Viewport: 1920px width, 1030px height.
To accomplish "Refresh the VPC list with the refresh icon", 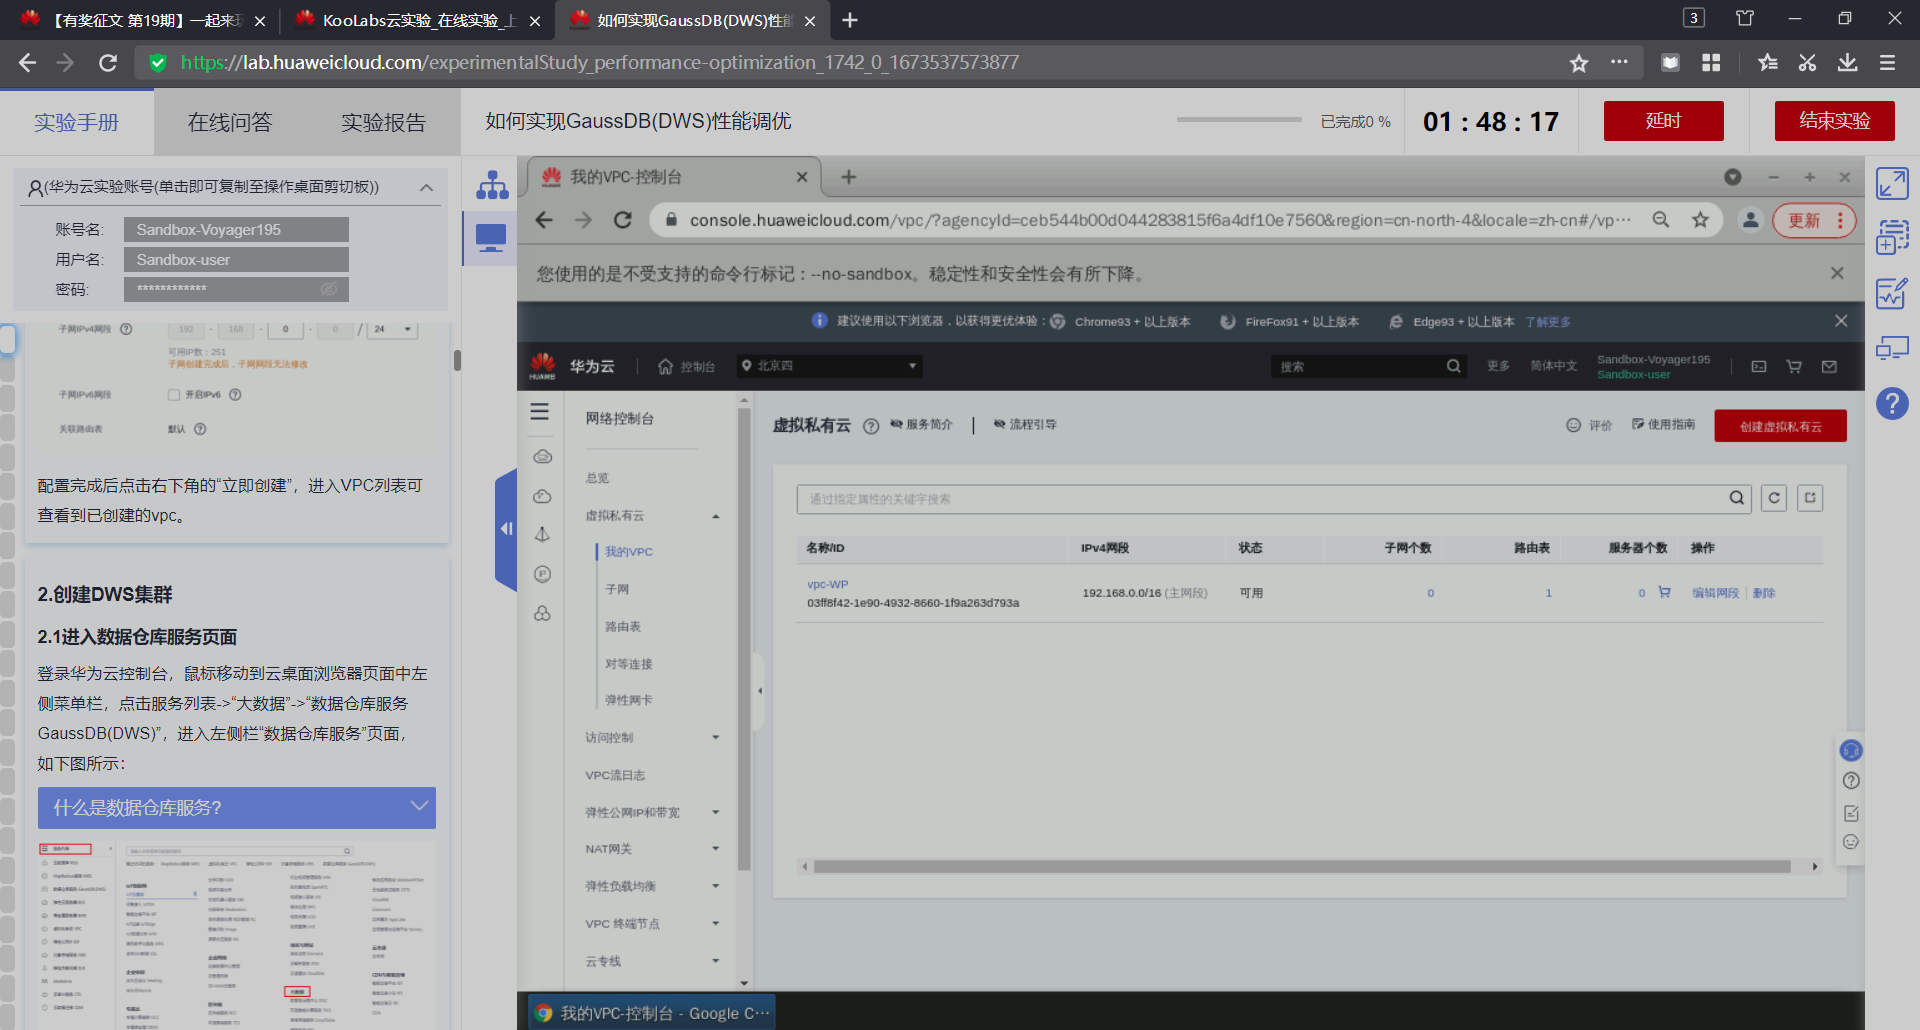I will tap(1774, 498).
